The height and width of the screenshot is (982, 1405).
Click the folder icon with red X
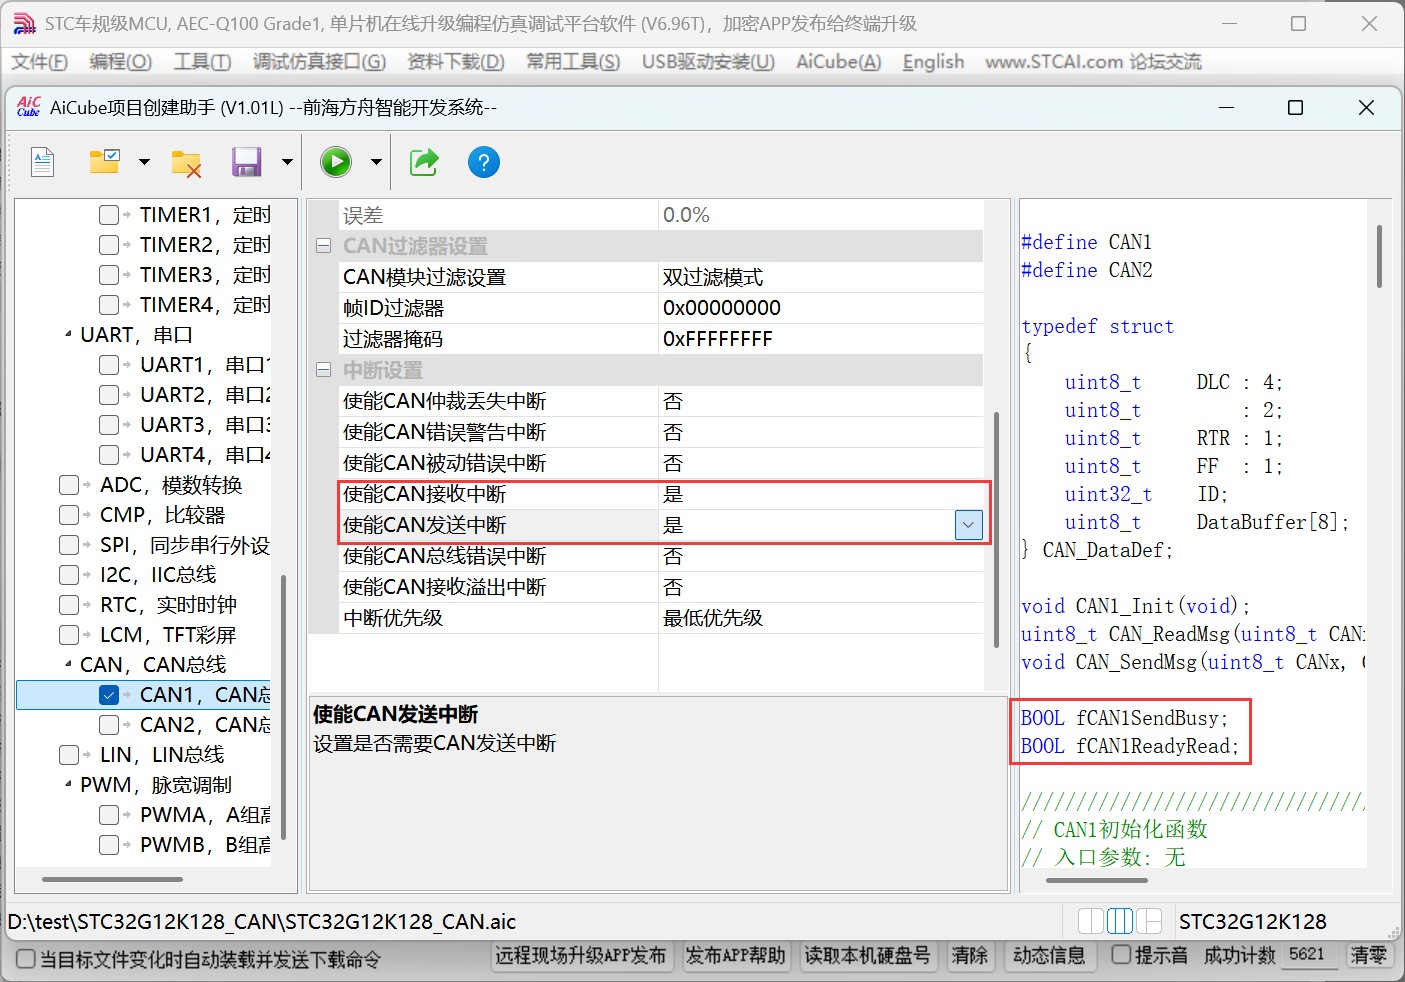[x=186, y=163]
